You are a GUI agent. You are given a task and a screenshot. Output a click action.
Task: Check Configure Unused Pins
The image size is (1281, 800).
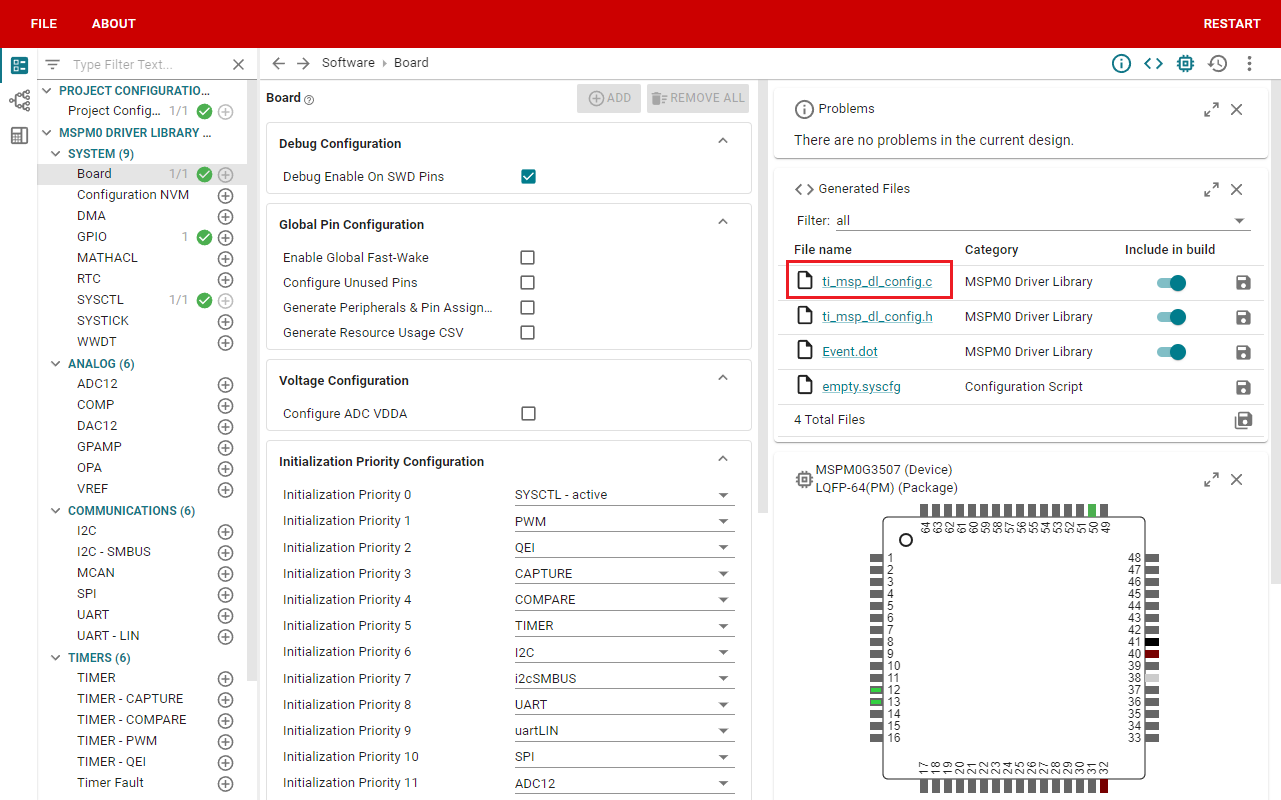[x=528, y=282]
